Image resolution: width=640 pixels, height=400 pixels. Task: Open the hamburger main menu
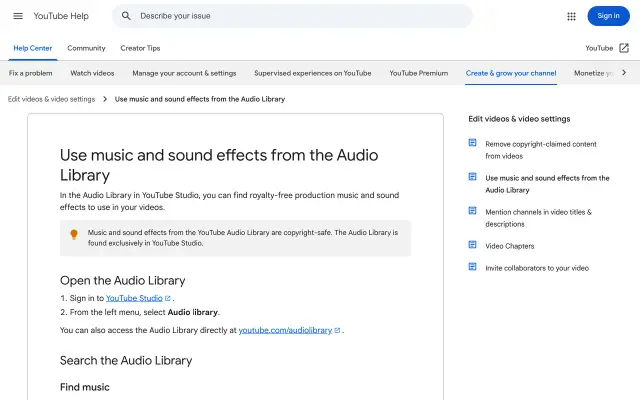click(18, 16)
